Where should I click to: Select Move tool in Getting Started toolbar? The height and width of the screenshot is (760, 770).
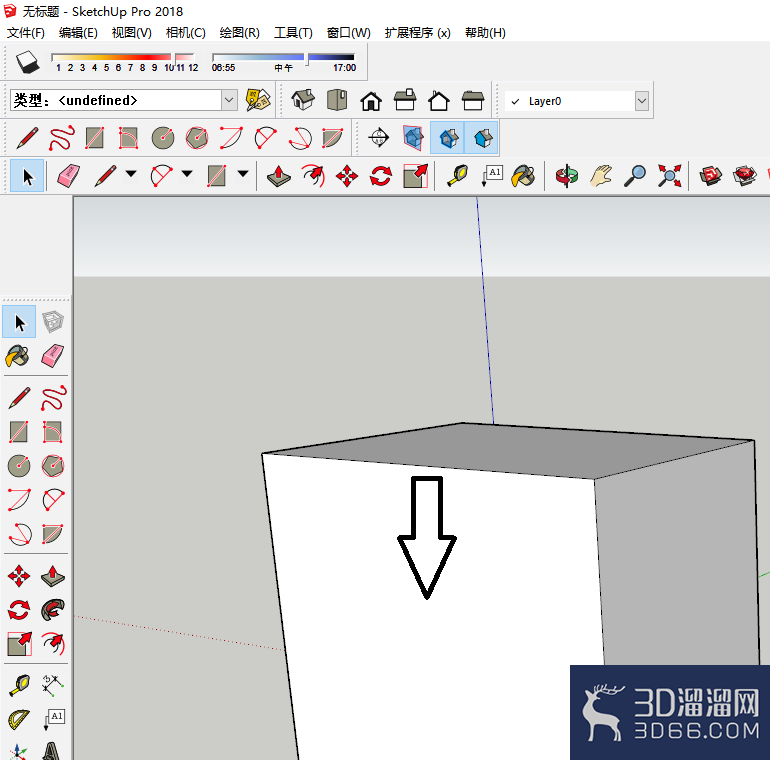[347, 176]
